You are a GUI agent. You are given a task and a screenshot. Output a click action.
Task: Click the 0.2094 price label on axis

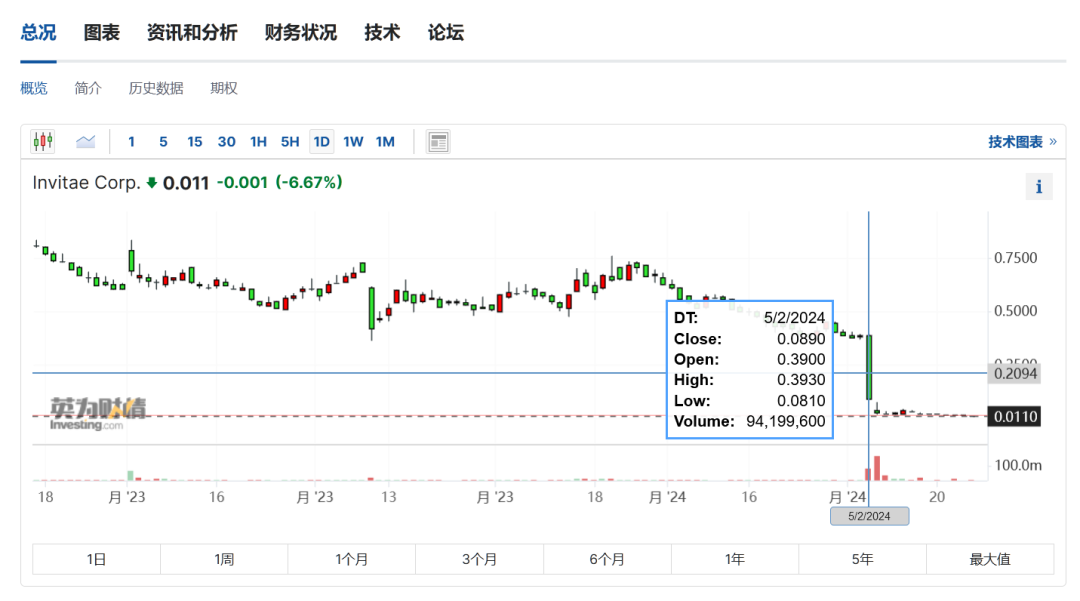point(1014,374)
